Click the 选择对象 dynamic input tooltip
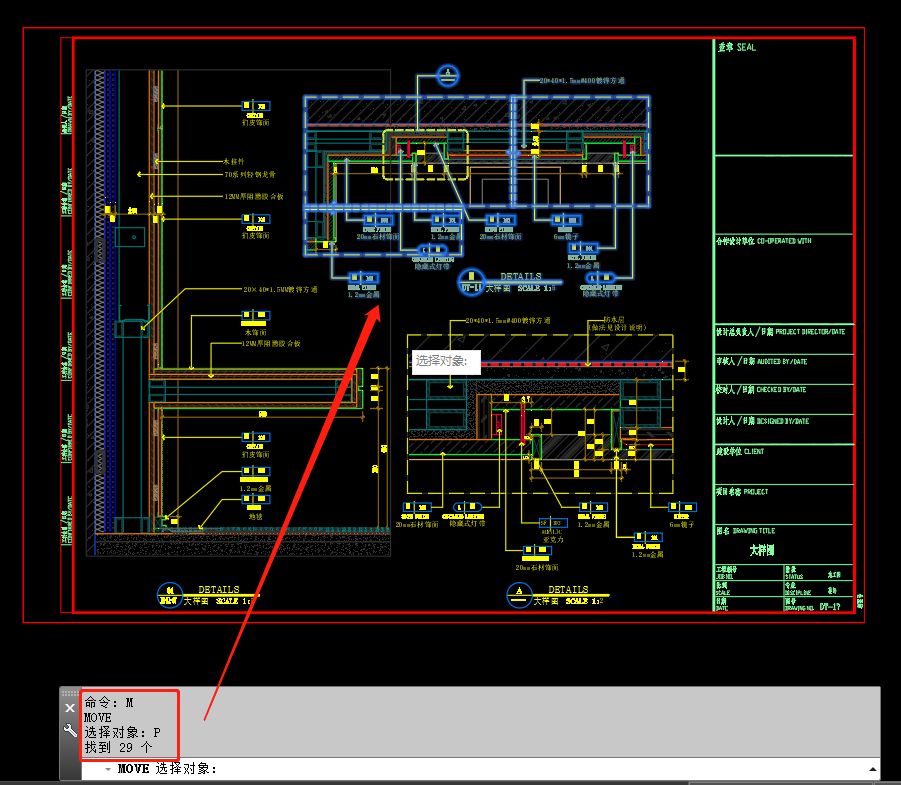Screen dimensions: 901x785 click(x=446, y=361)
